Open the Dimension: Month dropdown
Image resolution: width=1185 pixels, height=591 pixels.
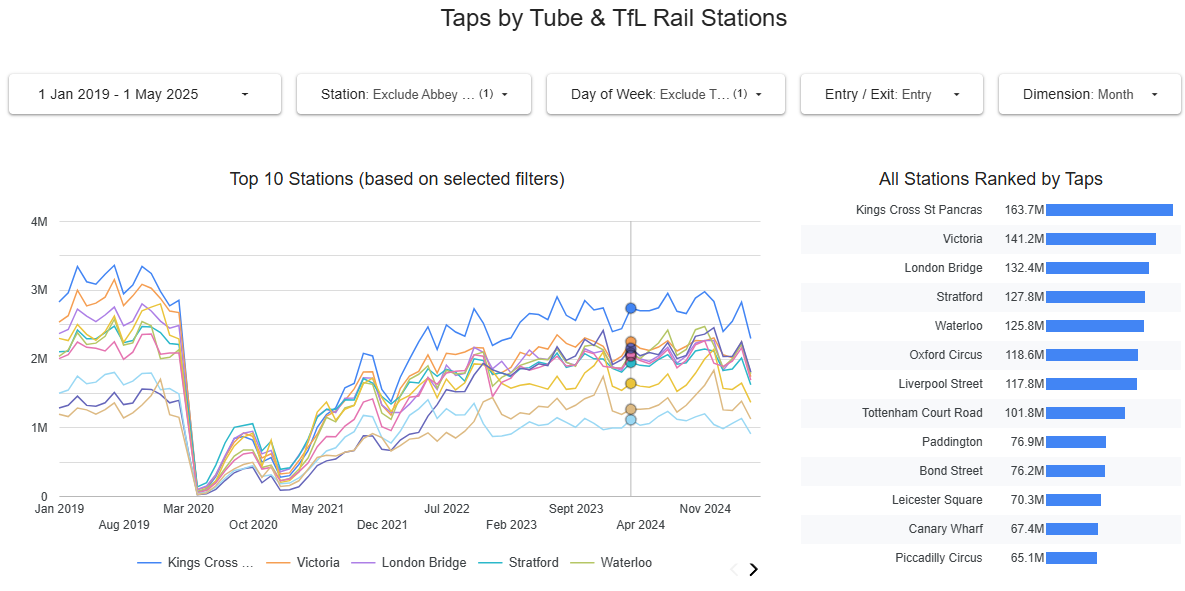click(1089, 94)
